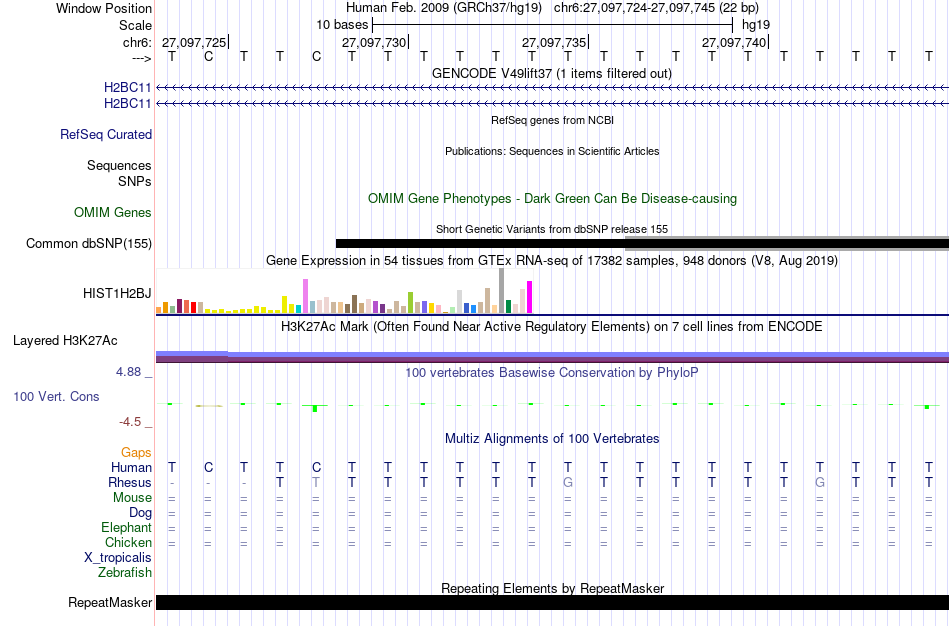Open '100 vertebrates Basewise Conservation by PhyloP' title
This screenshot has height=626, width=950.
click(x=551, y=373)
